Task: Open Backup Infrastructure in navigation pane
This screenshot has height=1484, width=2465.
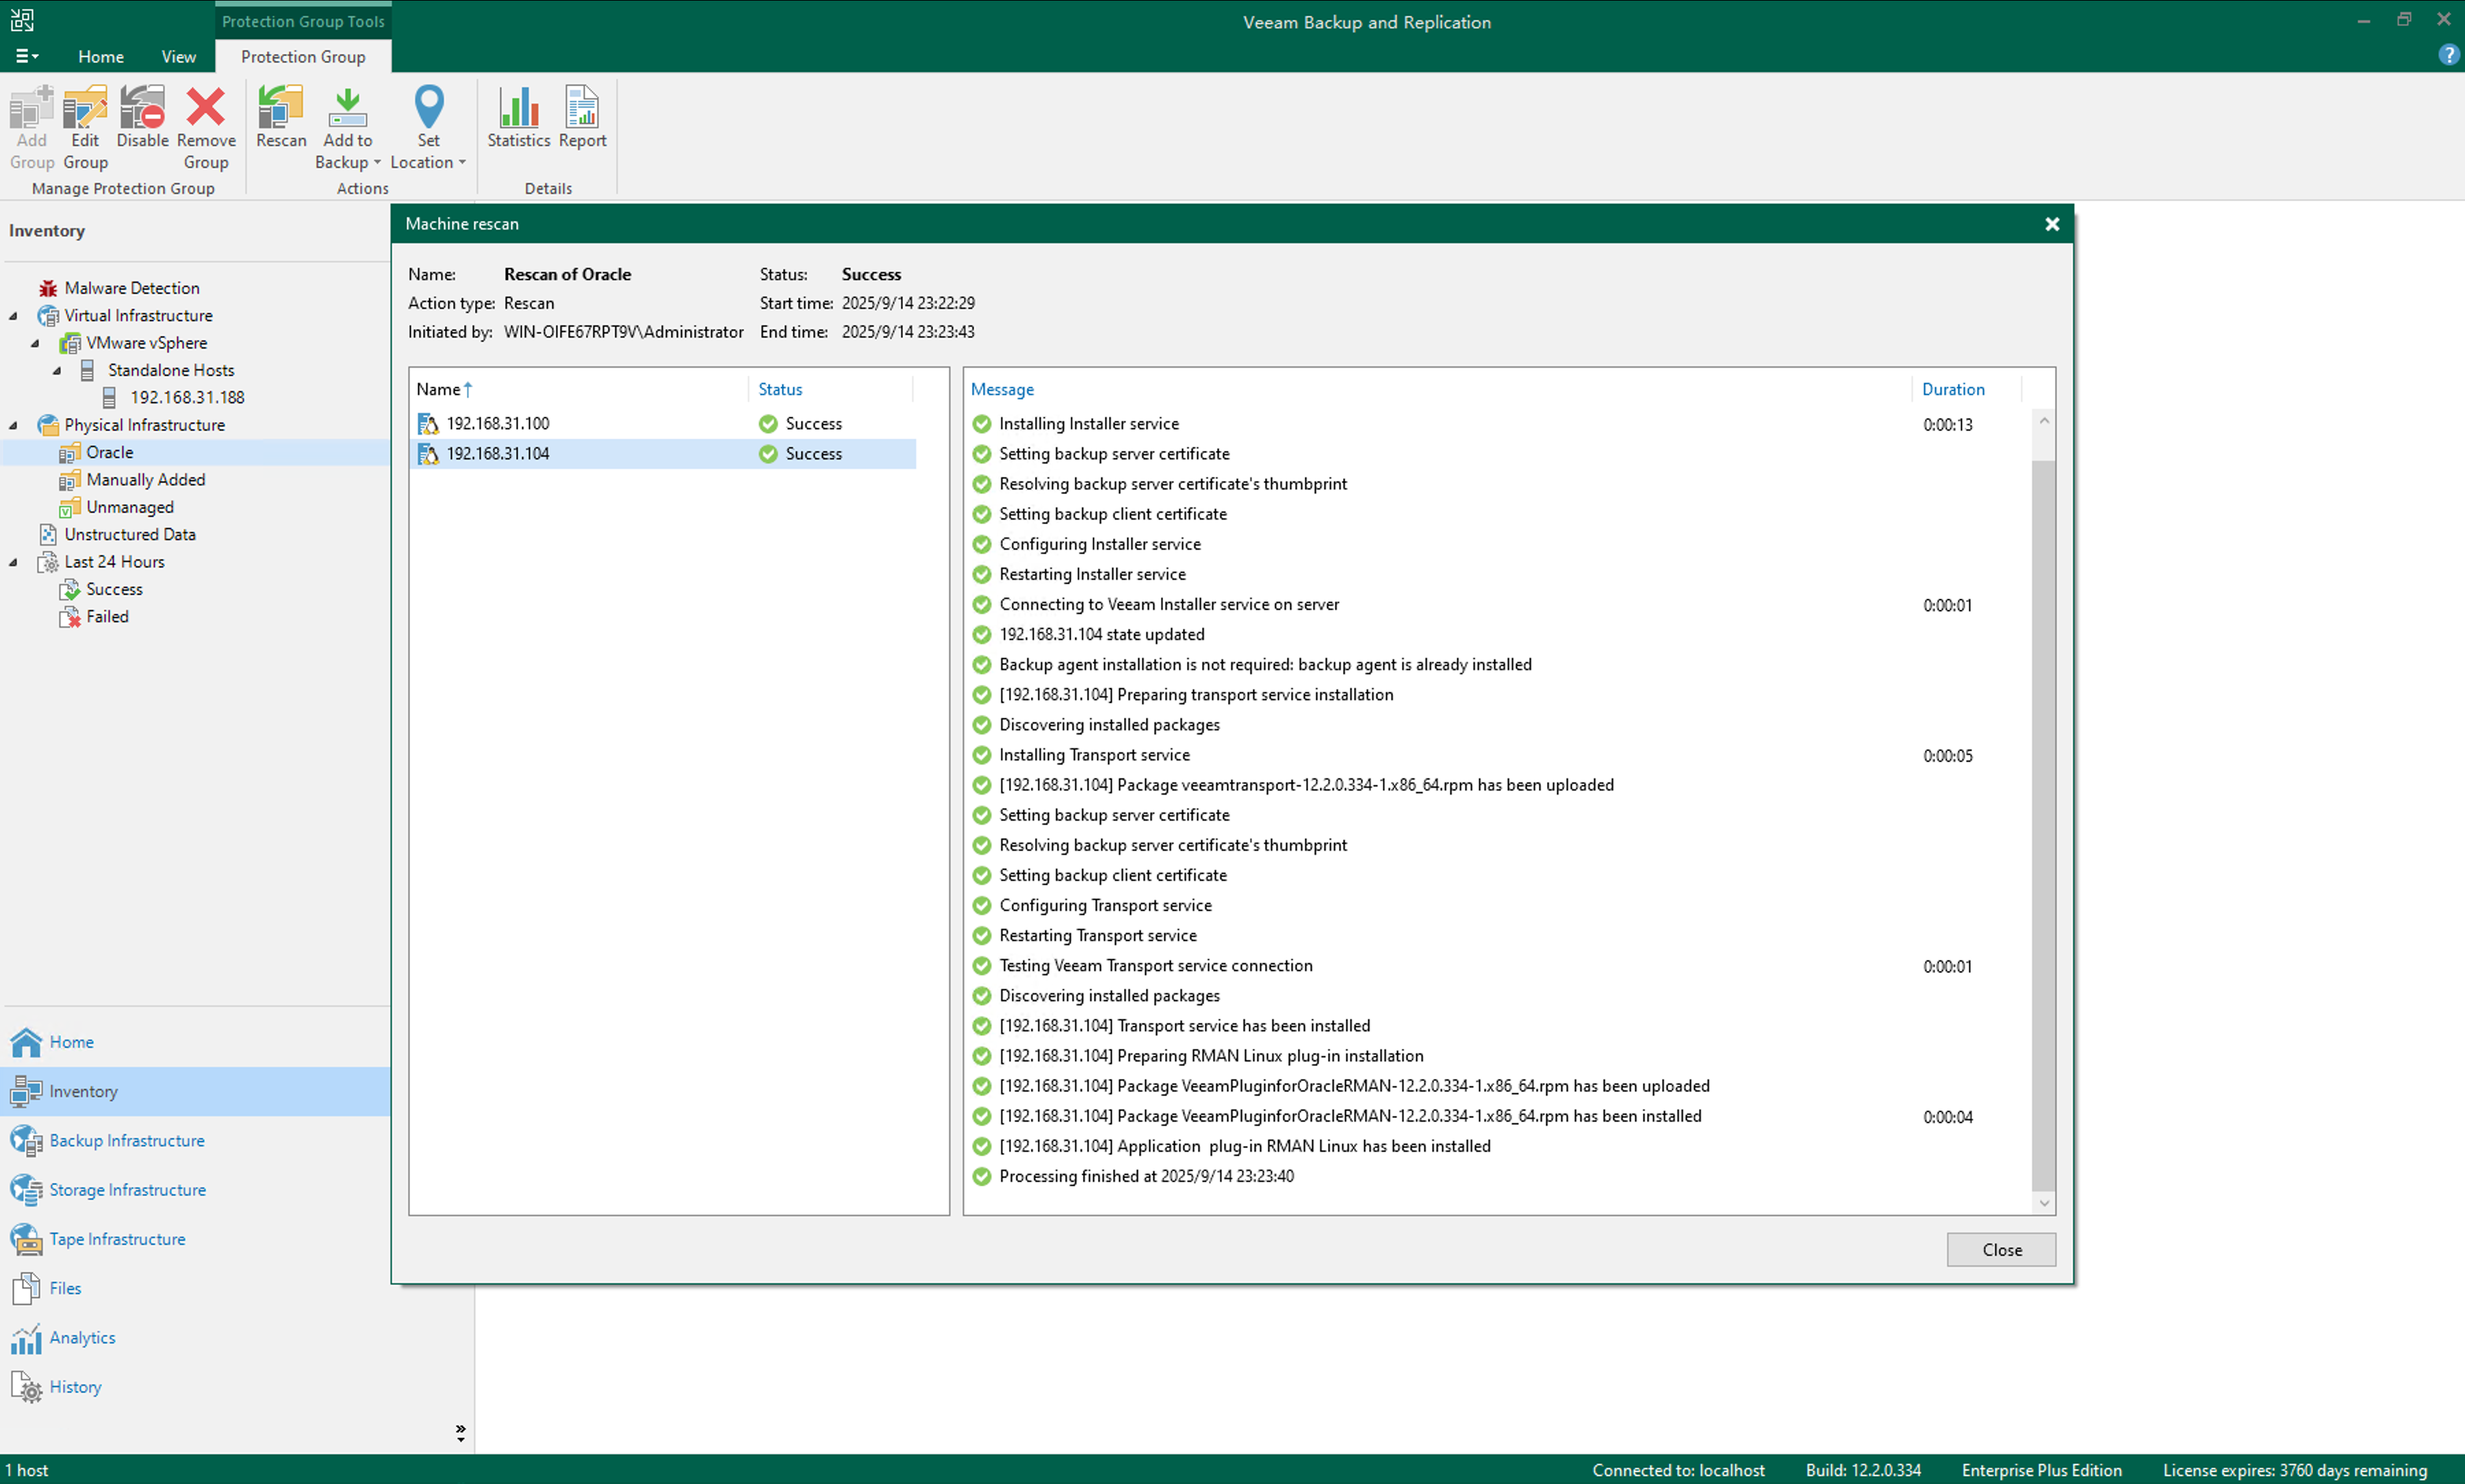Action: [126, 1140]
